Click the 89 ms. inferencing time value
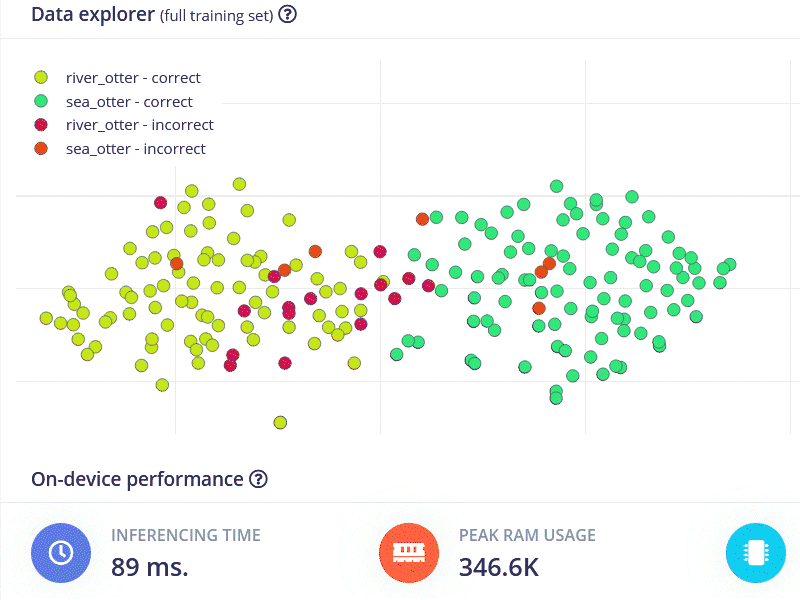This screenshot has height=600, width=800. click(x=149, y=567)
